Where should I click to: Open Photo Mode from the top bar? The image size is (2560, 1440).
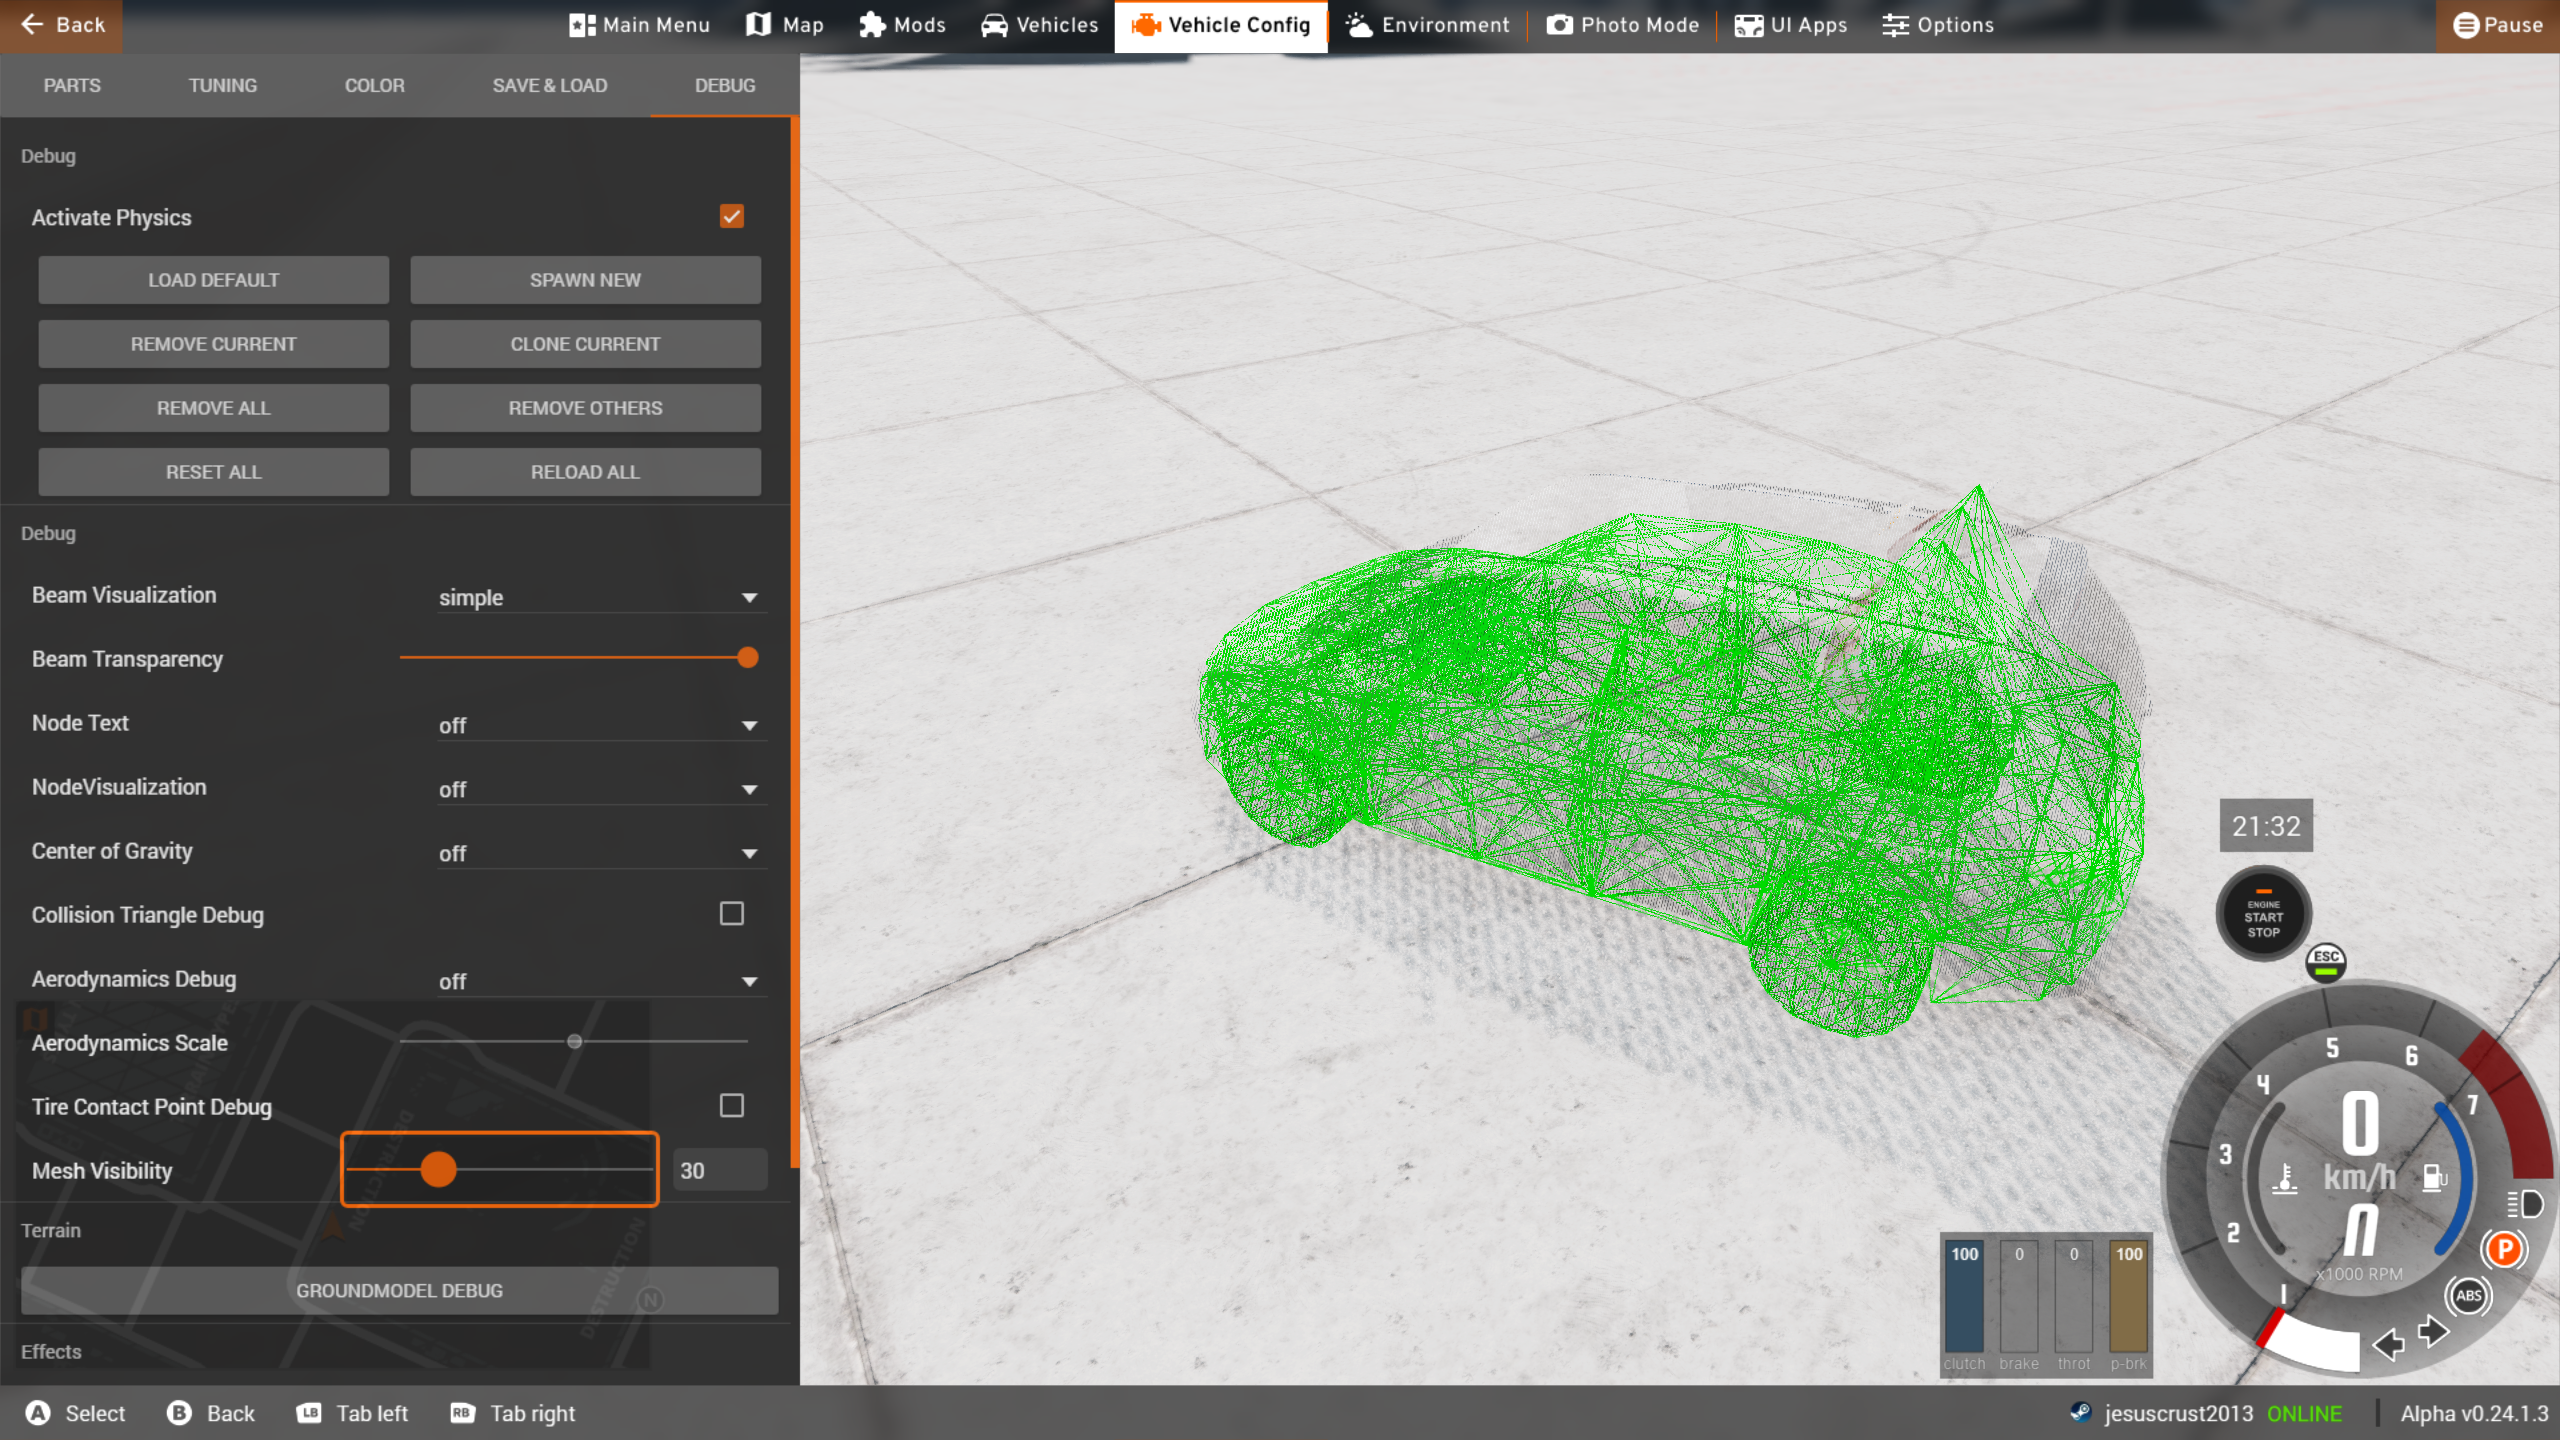1623,25
